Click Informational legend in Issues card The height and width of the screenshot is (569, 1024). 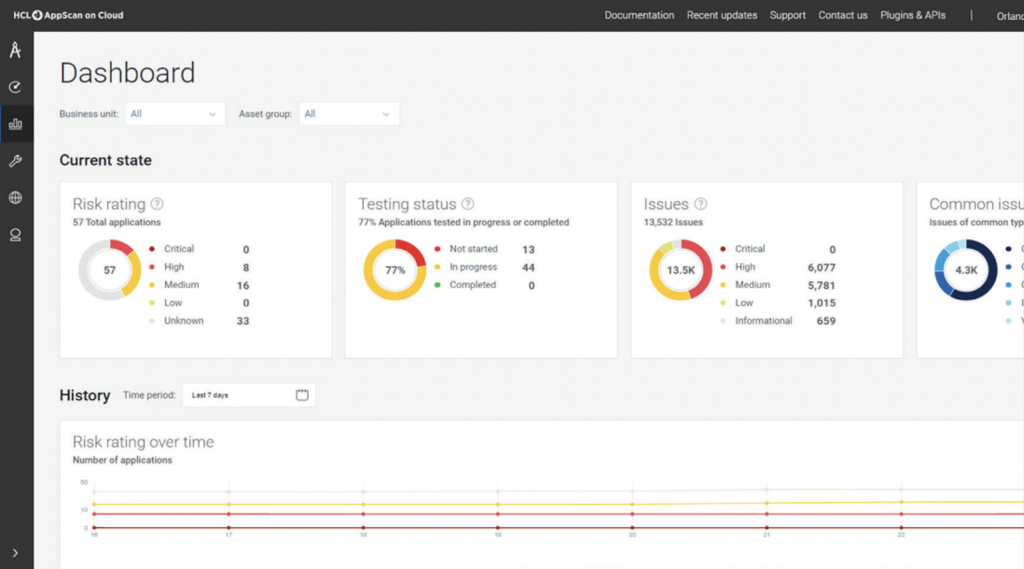(763, 321)
